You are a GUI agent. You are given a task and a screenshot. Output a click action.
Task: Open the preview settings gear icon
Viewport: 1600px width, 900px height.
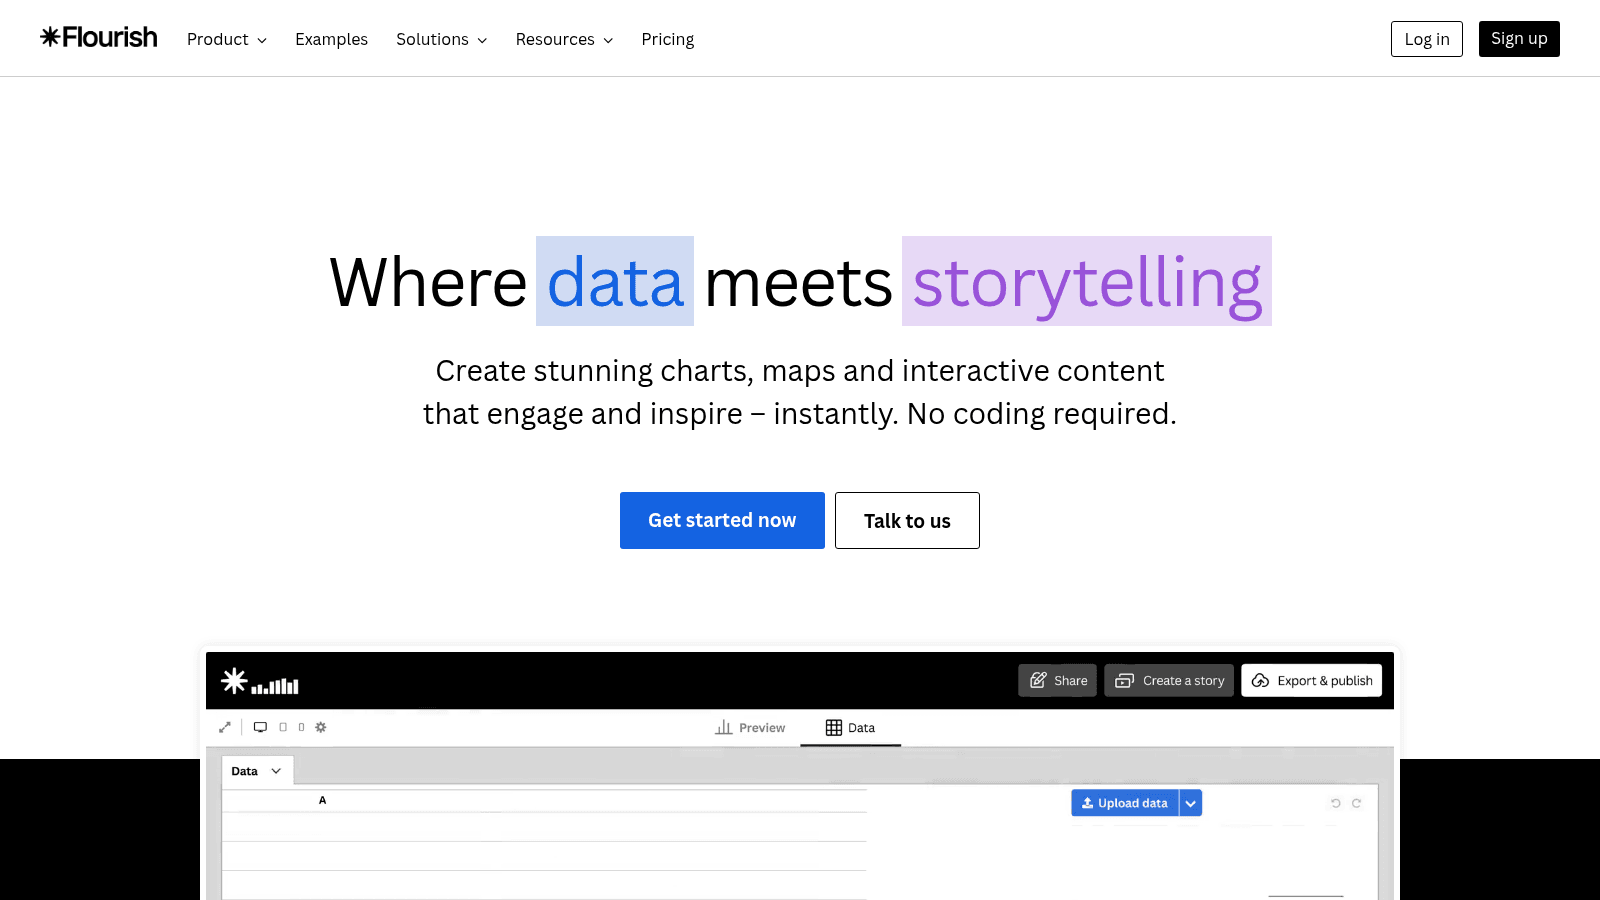(x=321, y=727)
